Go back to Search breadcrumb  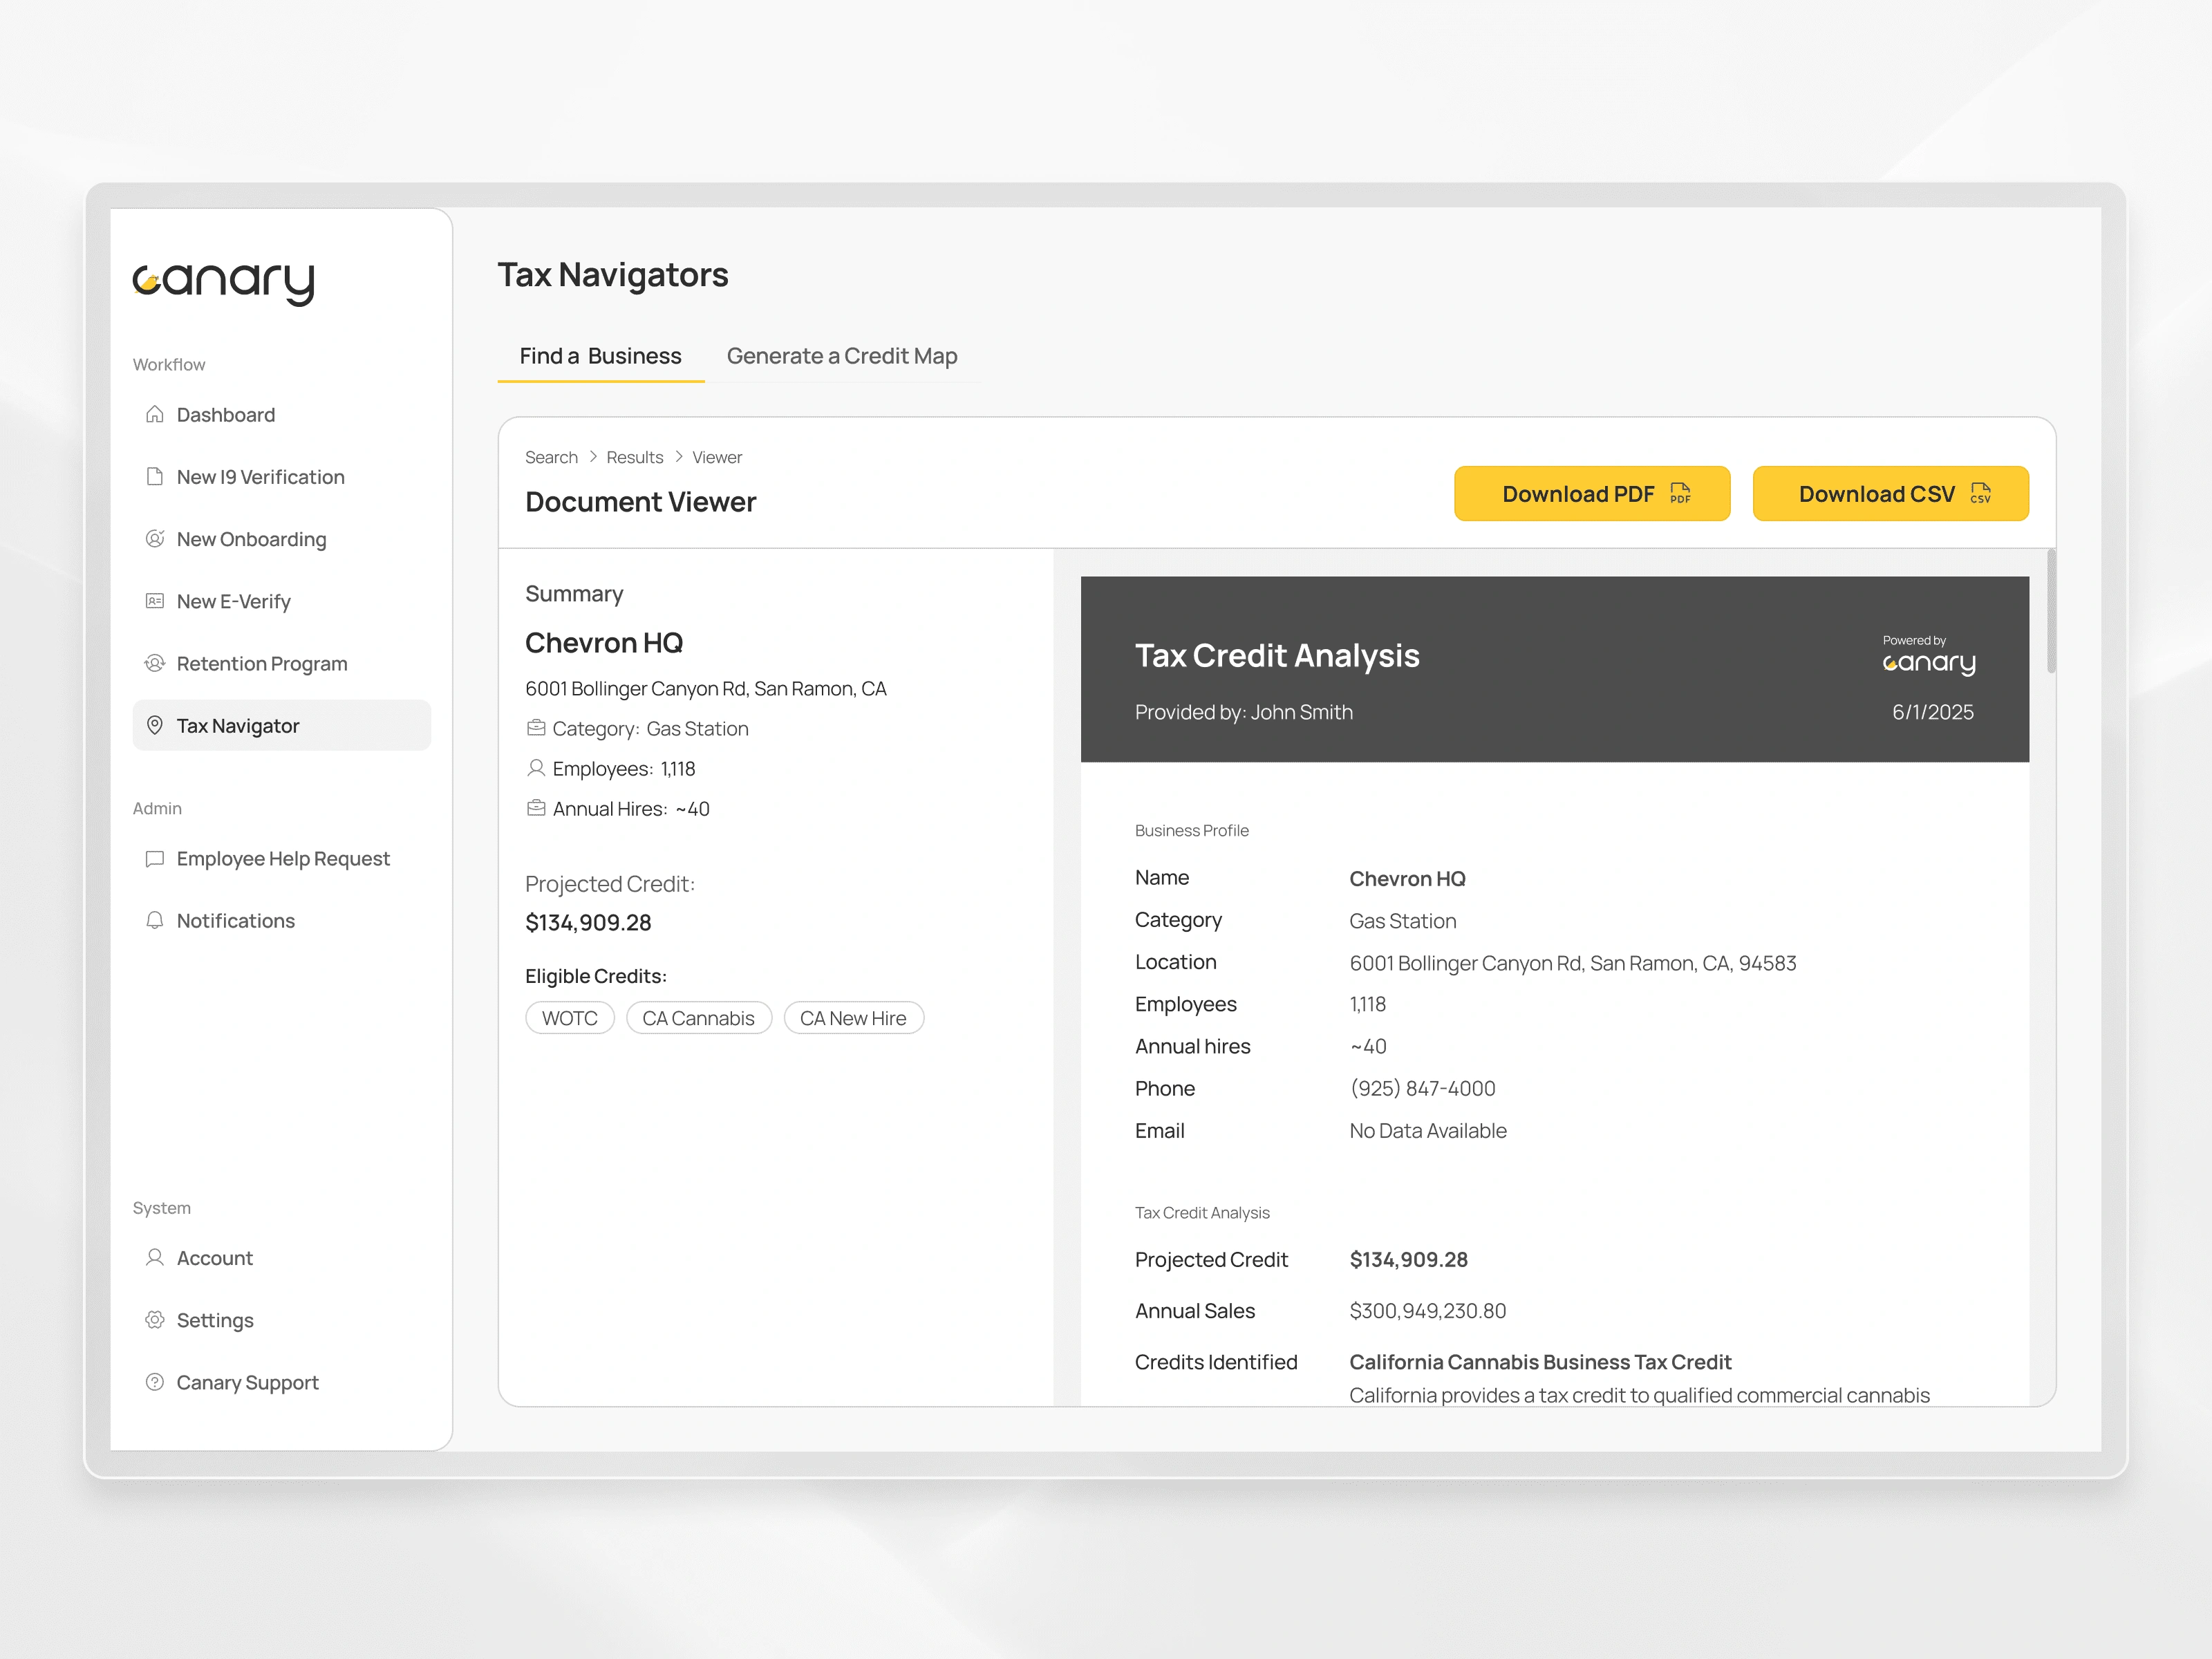tap(551, 457)
